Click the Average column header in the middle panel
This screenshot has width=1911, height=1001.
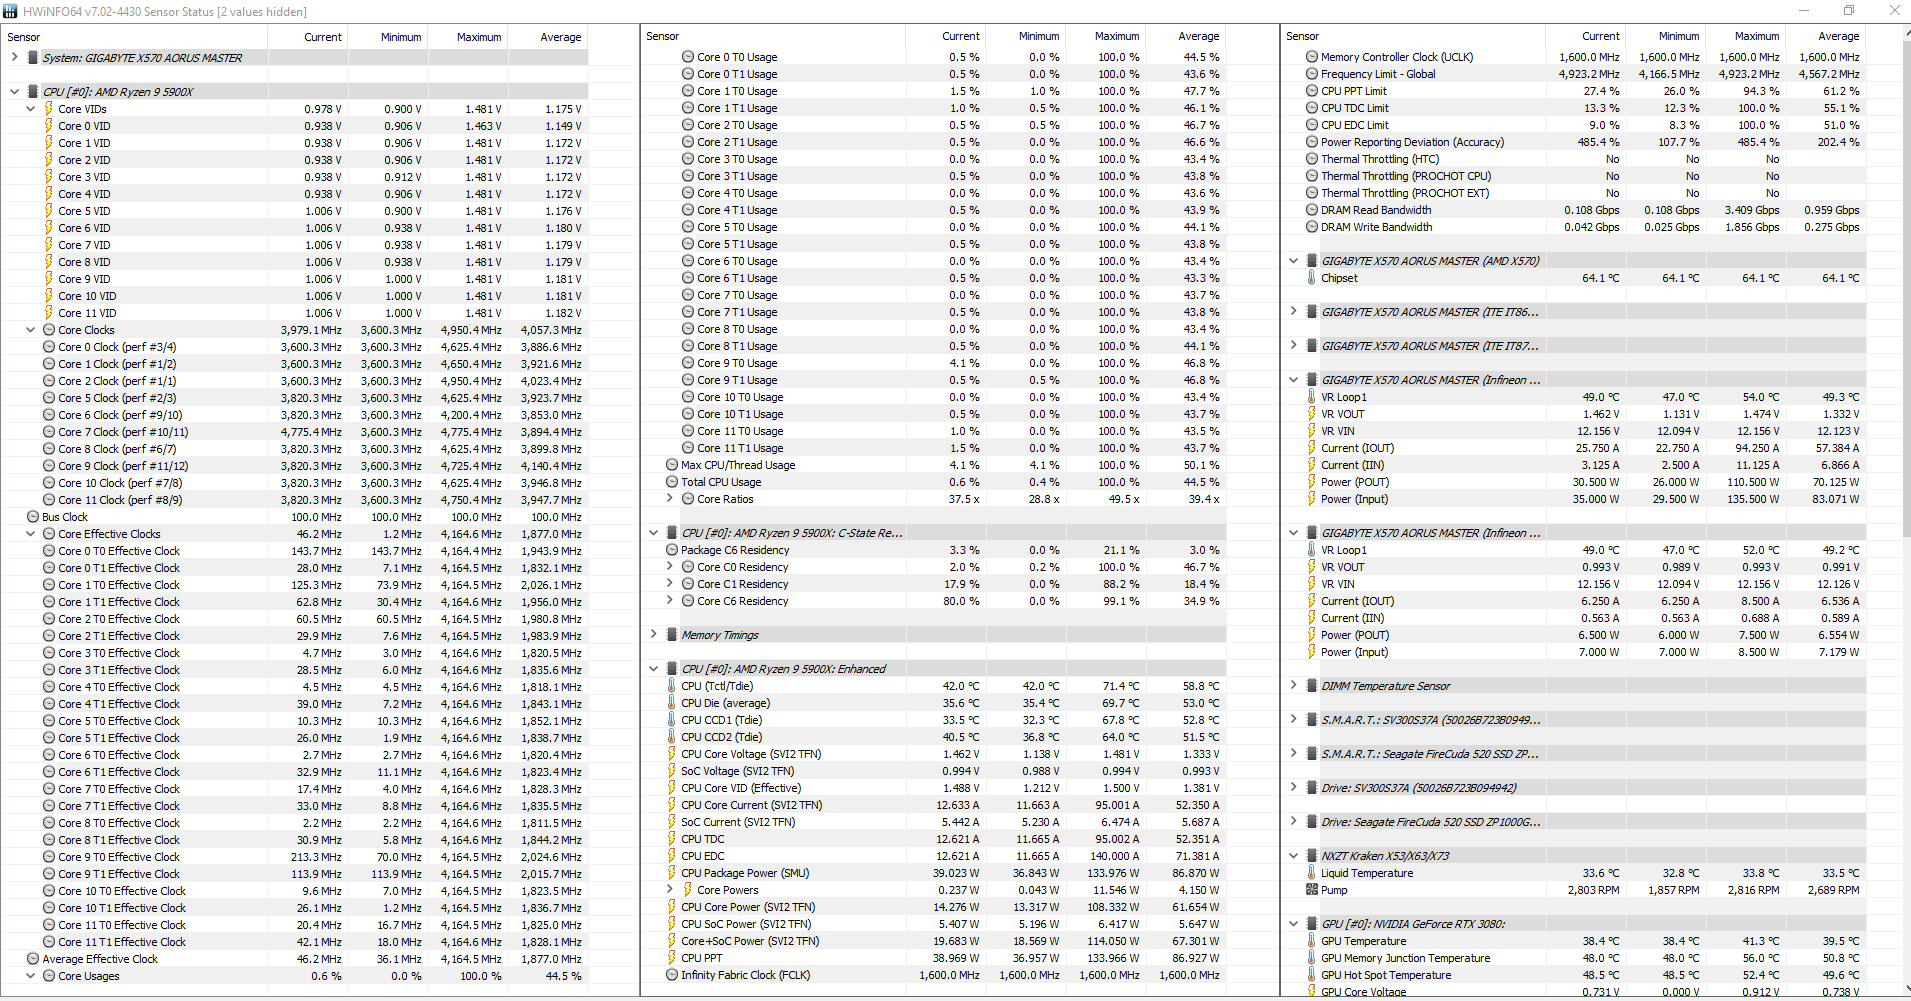pyautogui.click(x=1186, y=36)
